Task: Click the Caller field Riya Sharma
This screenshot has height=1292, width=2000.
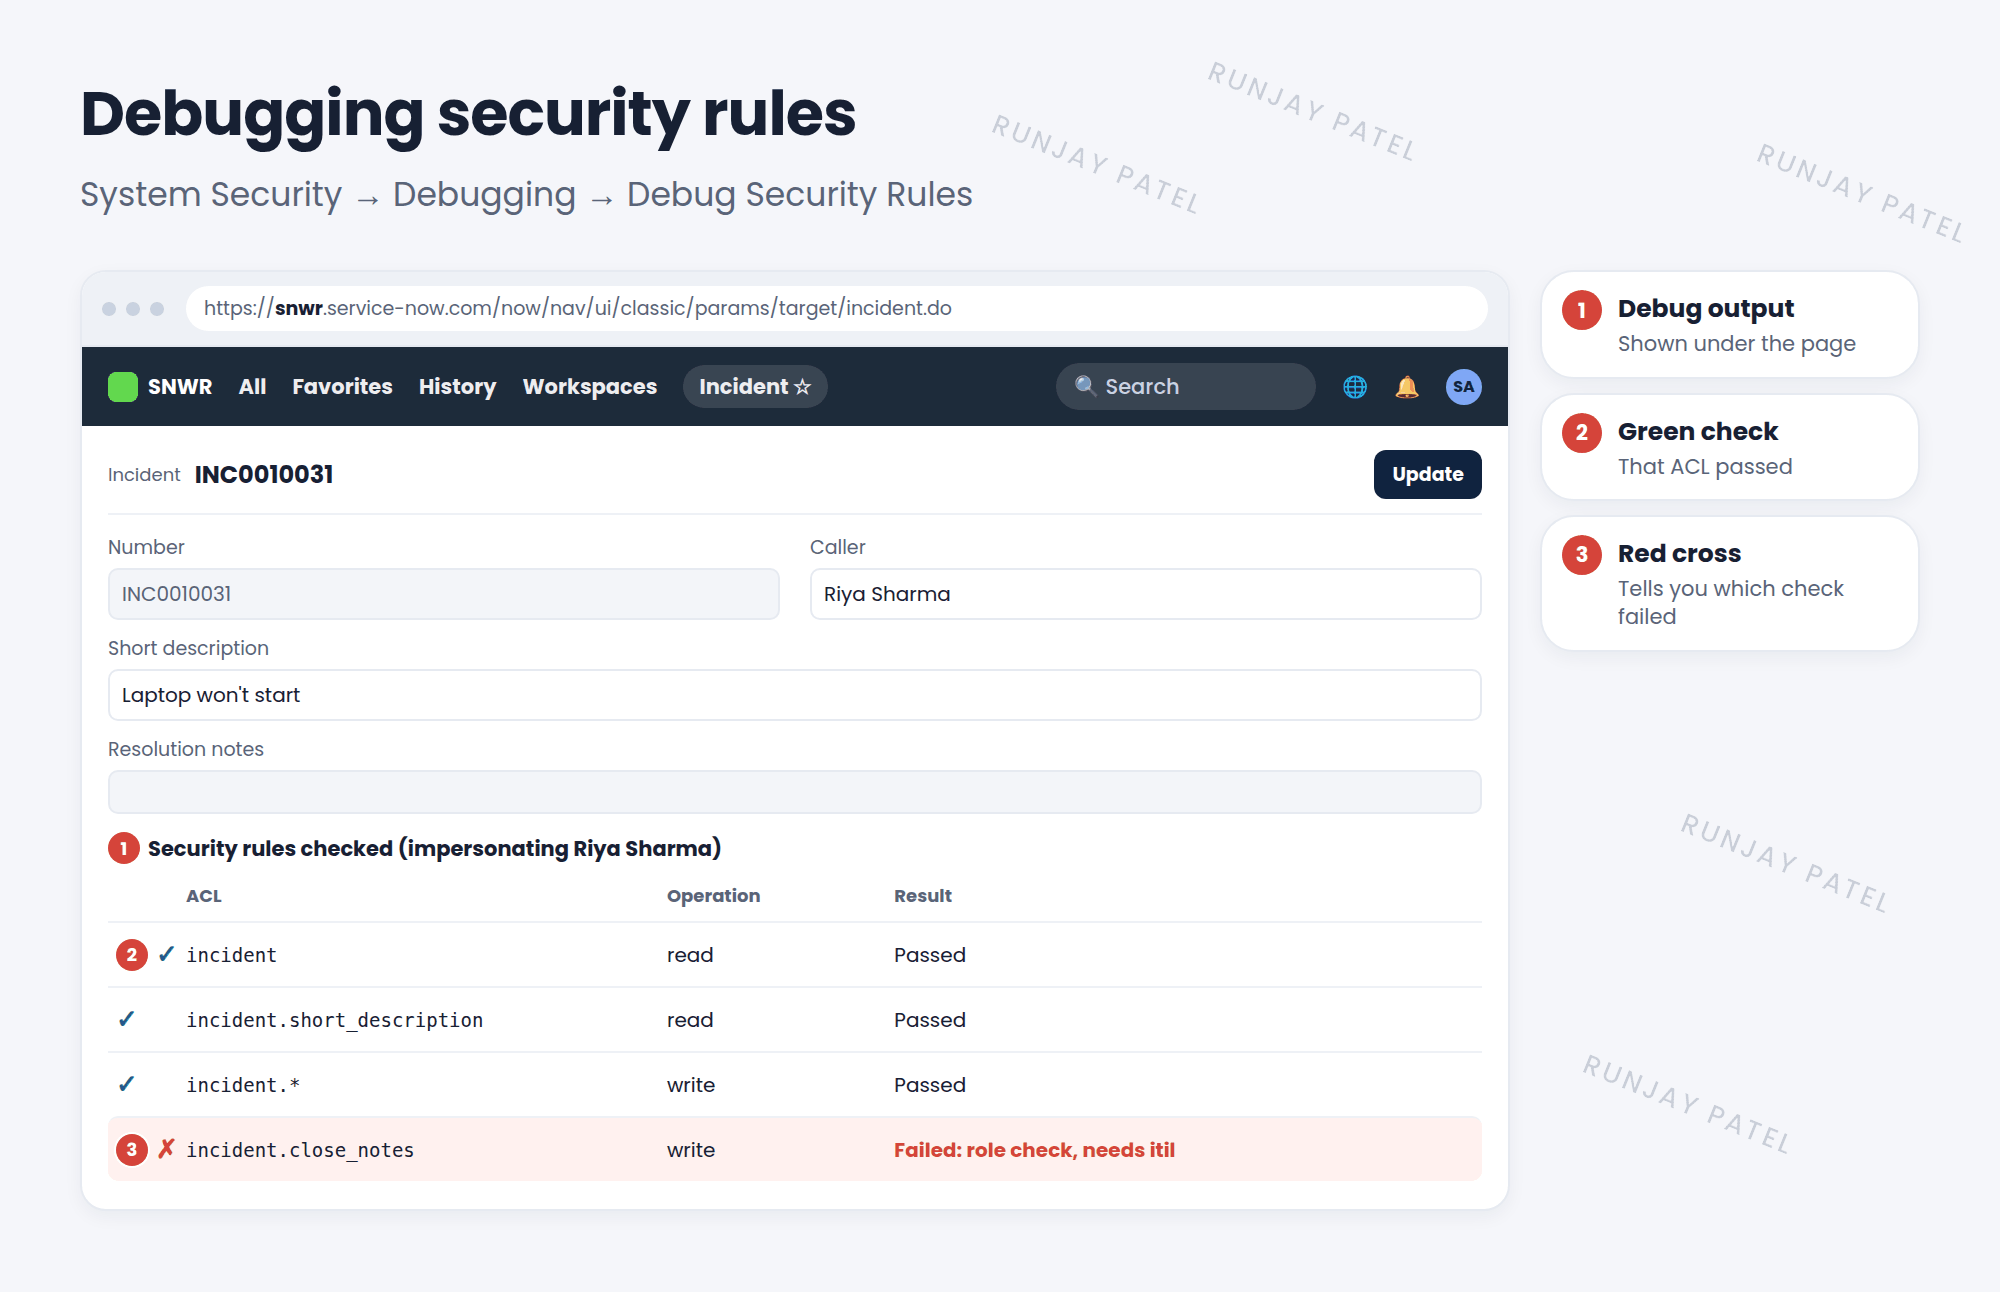Action: [x=1145, y=594]
